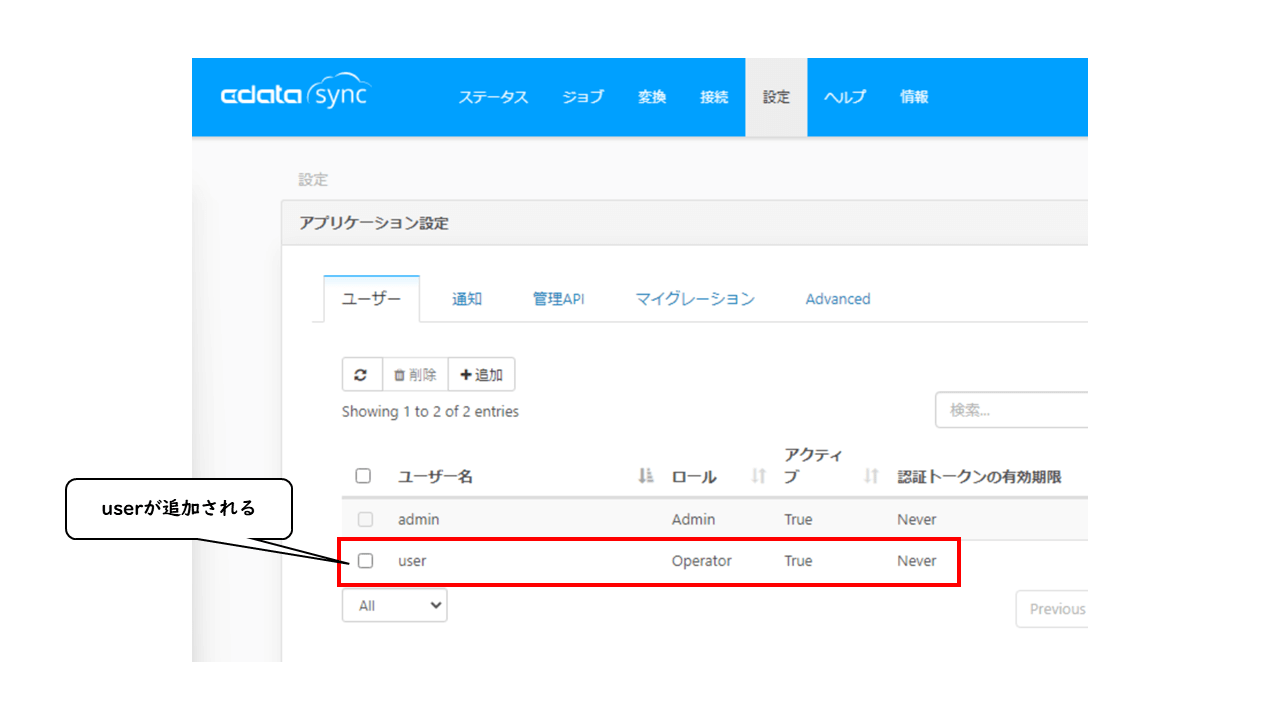This screenshot has height=720, width=1280.
Task: Open the ジョブ menu
Action: 583,97
